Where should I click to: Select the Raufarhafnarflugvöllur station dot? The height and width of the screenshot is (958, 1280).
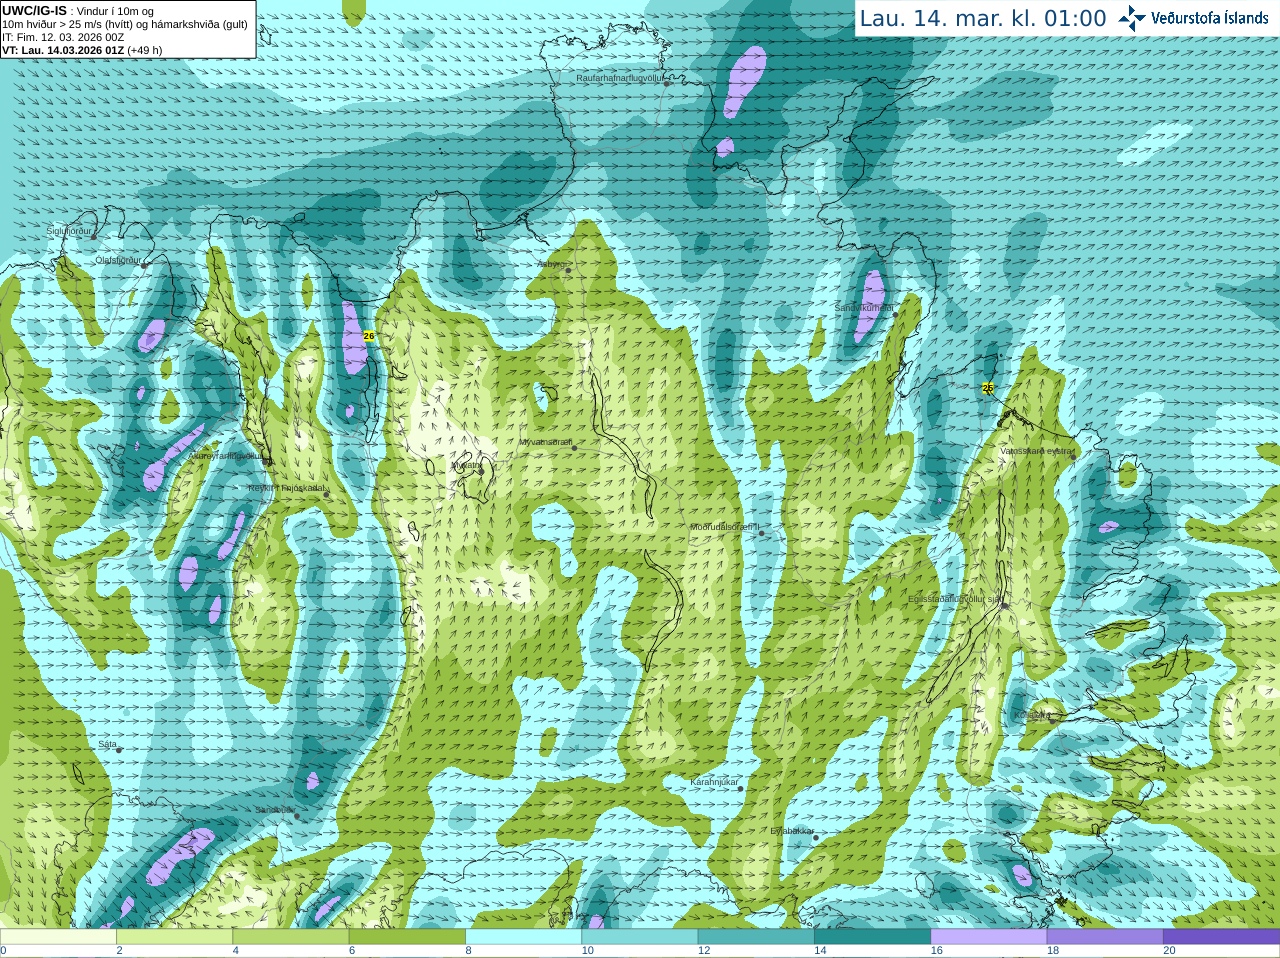(x=667, y=83)
